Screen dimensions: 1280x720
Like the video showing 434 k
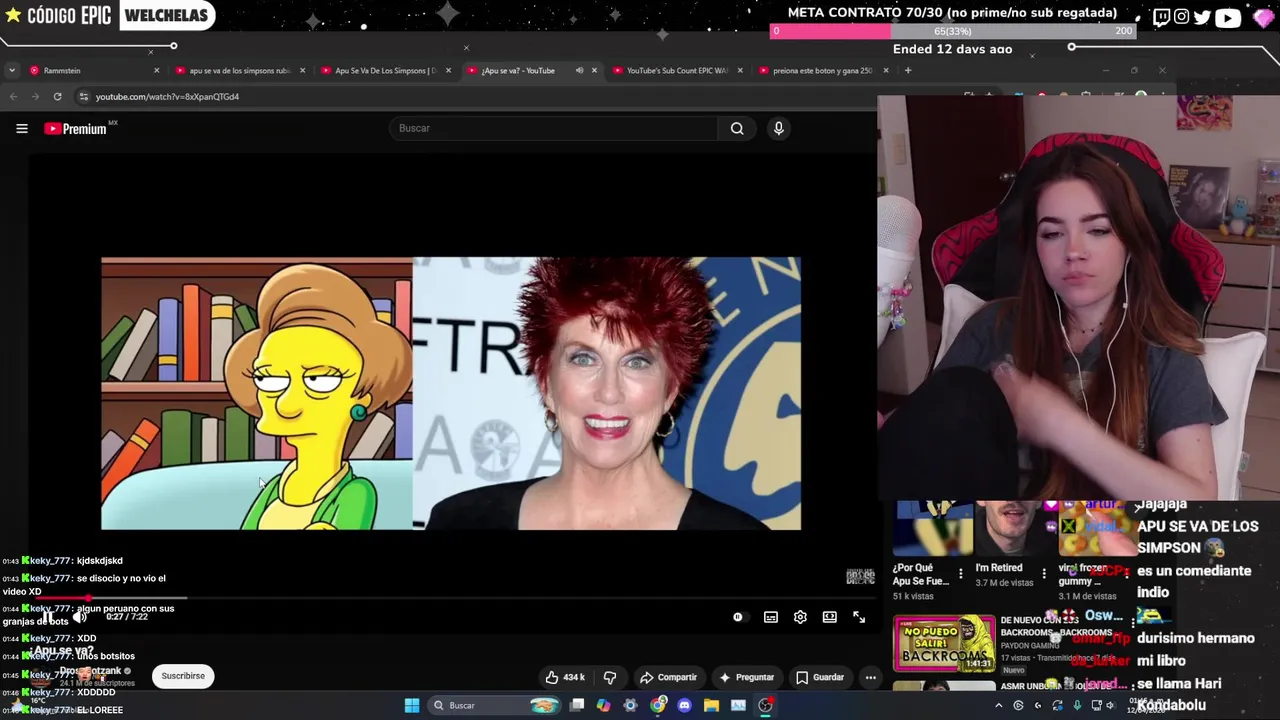pos(564,677)
